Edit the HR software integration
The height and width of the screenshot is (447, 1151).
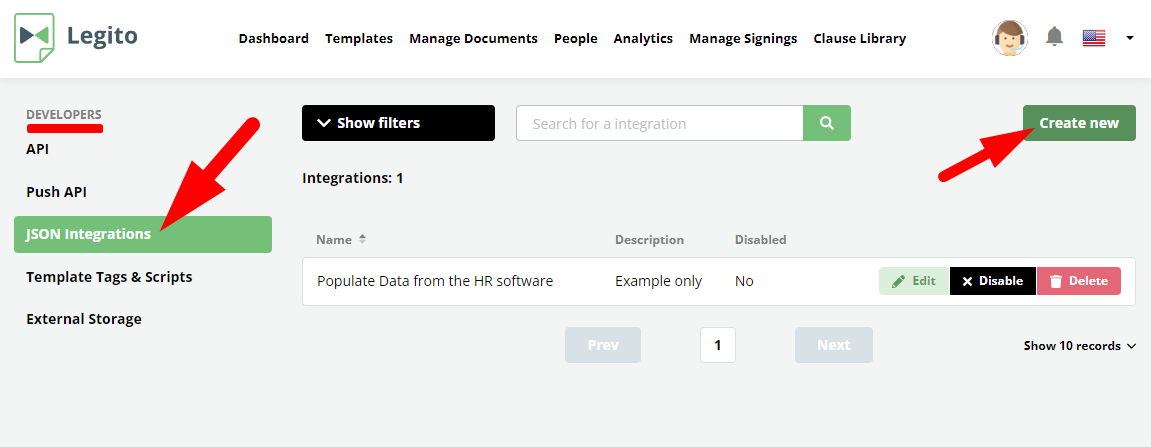(914, 281)
